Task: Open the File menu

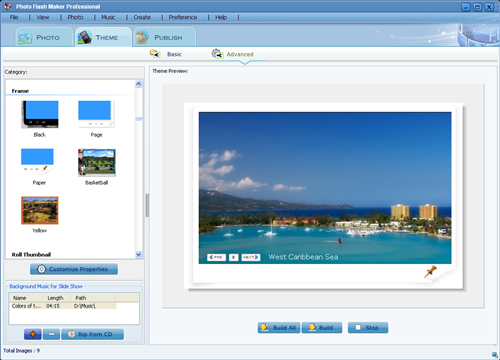Action: click(x=14, y=17)
